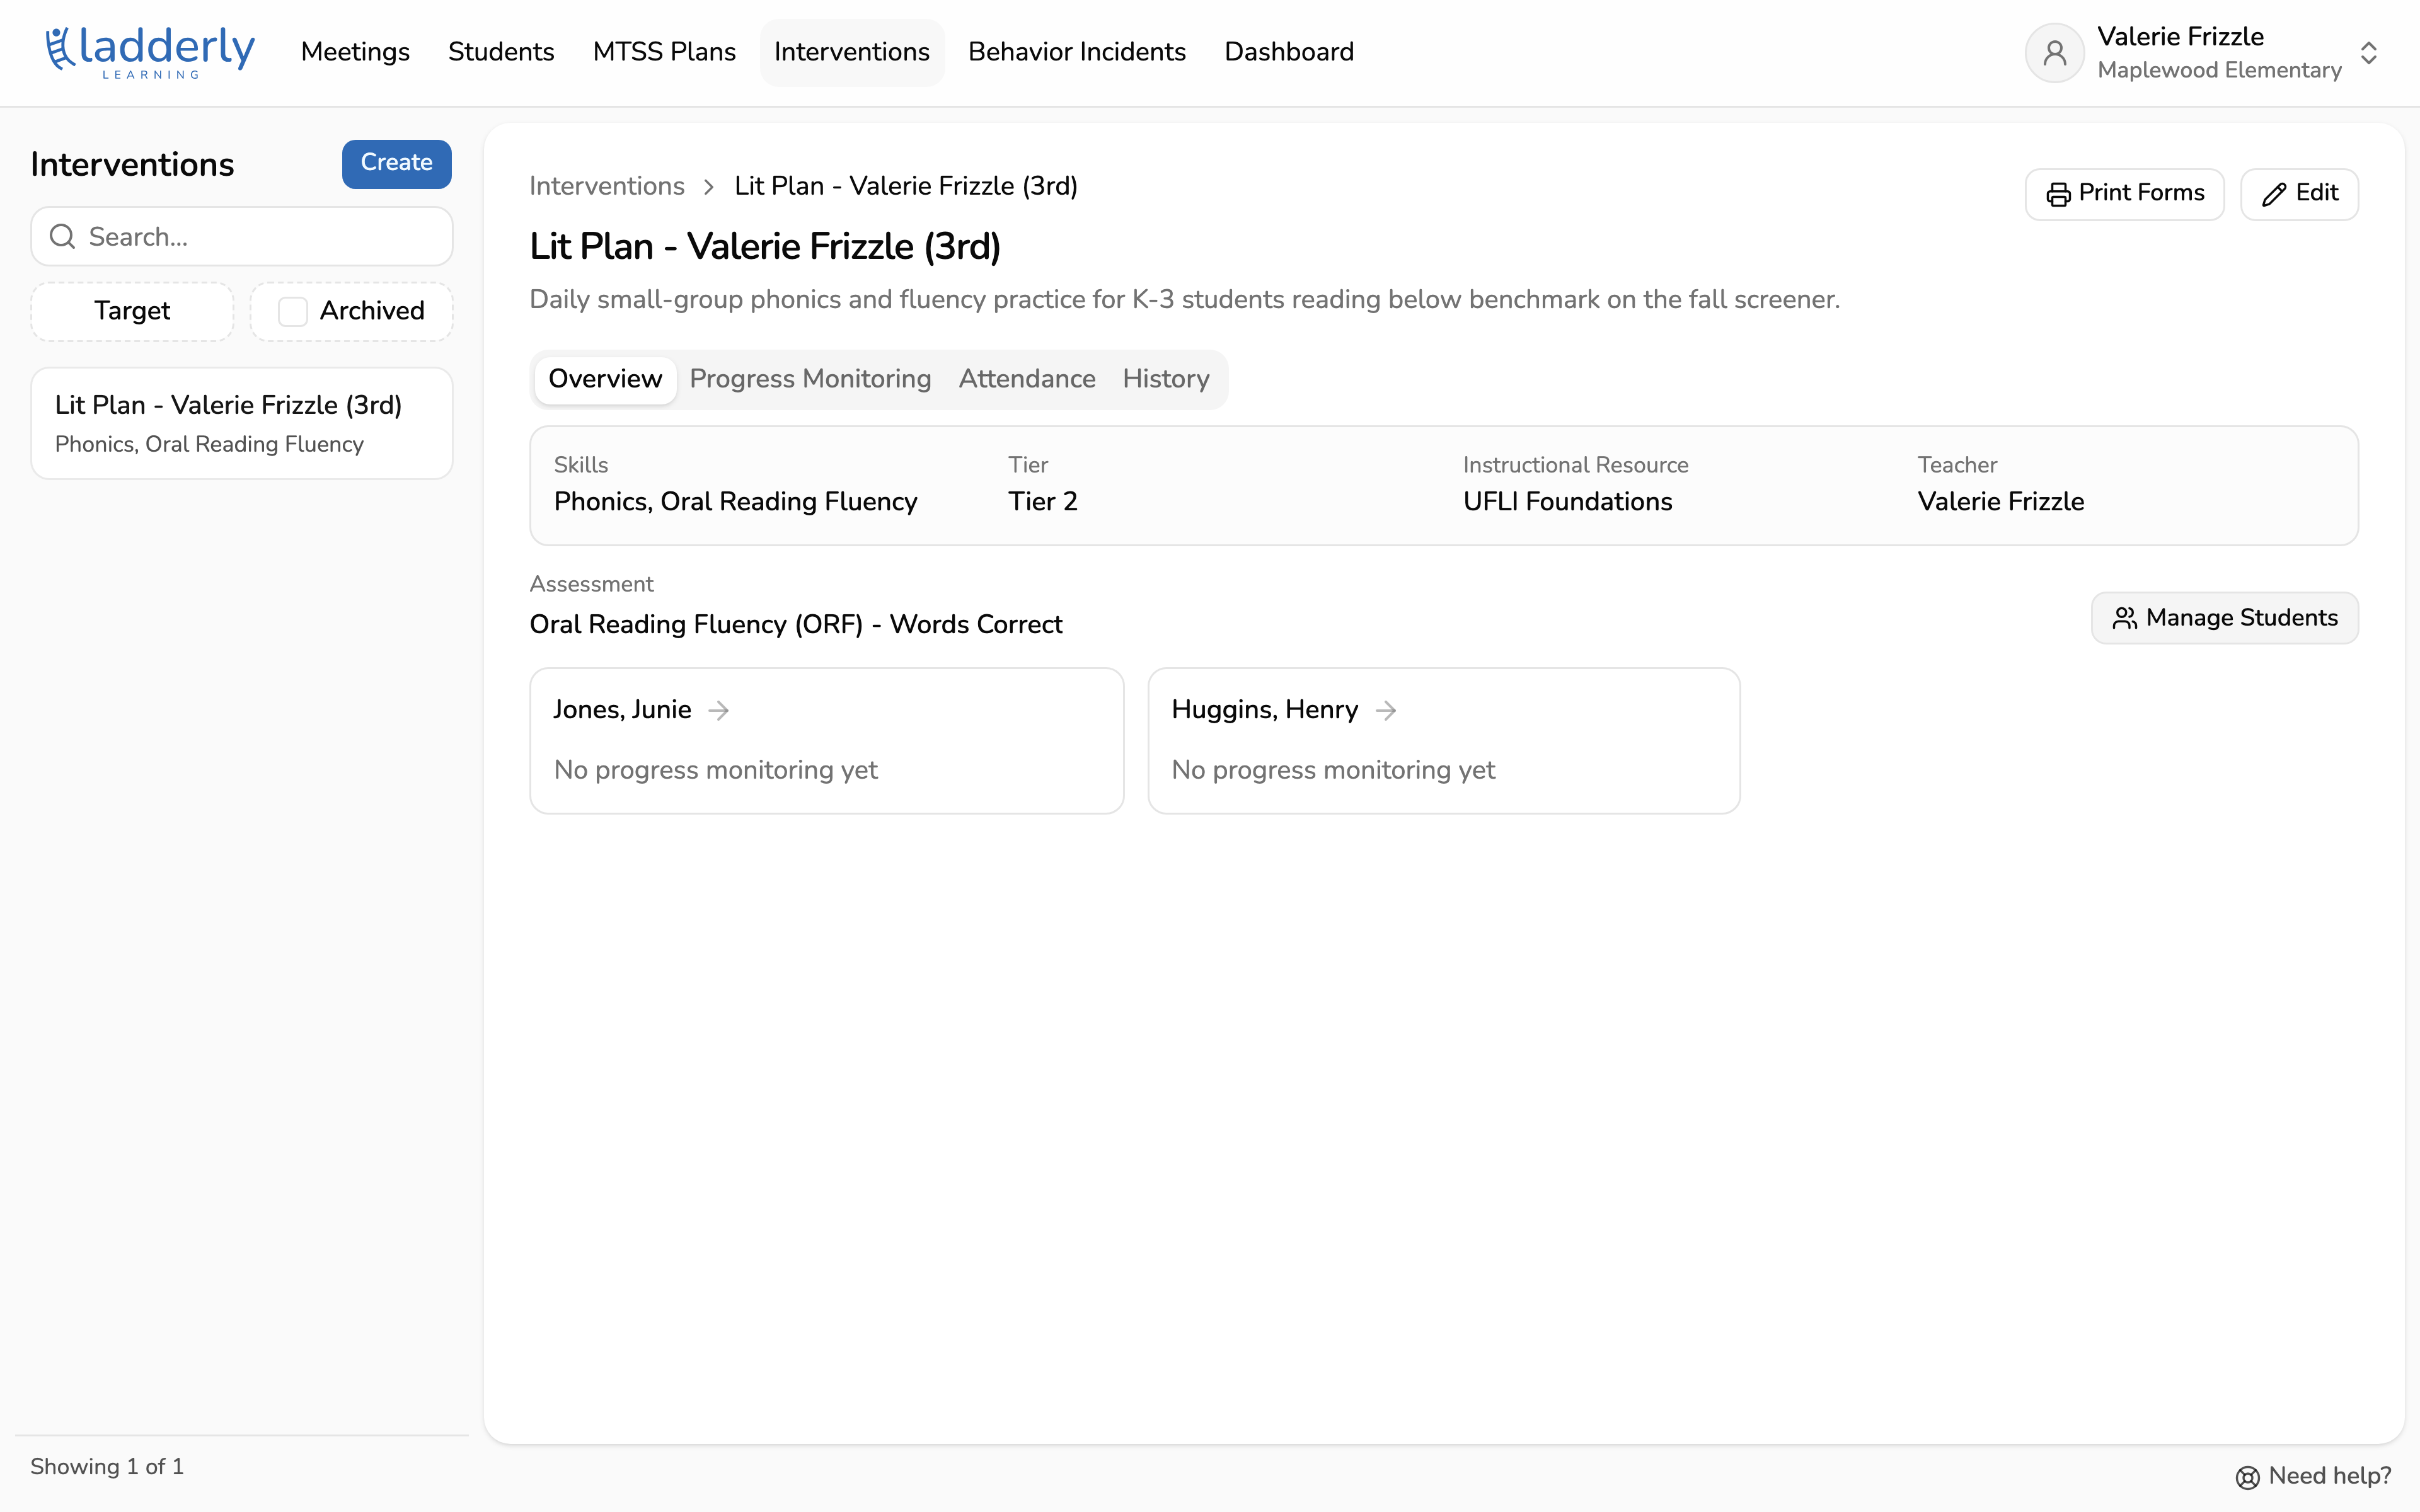Click the breadcrumb chevron separator
Image resolution: width=2420 pixels, height=1512 pixels.
709,187
